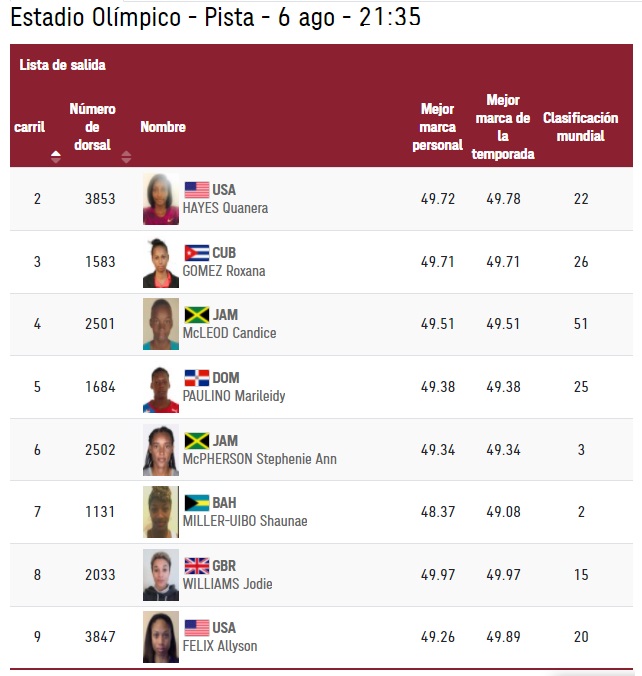Click Dominican flag beside PAULINO Marileidy

point(197,378)
